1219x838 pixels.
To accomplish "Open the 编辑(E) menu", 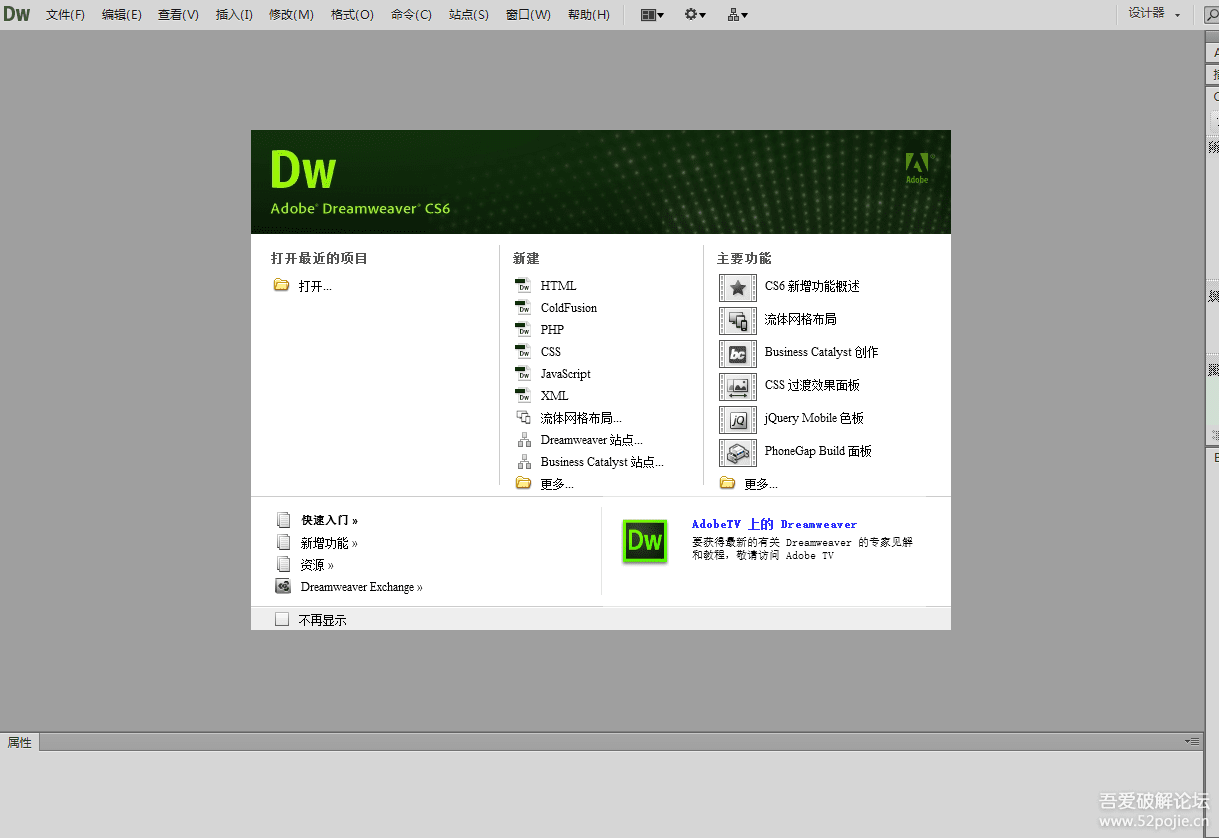I will [122, 15].
